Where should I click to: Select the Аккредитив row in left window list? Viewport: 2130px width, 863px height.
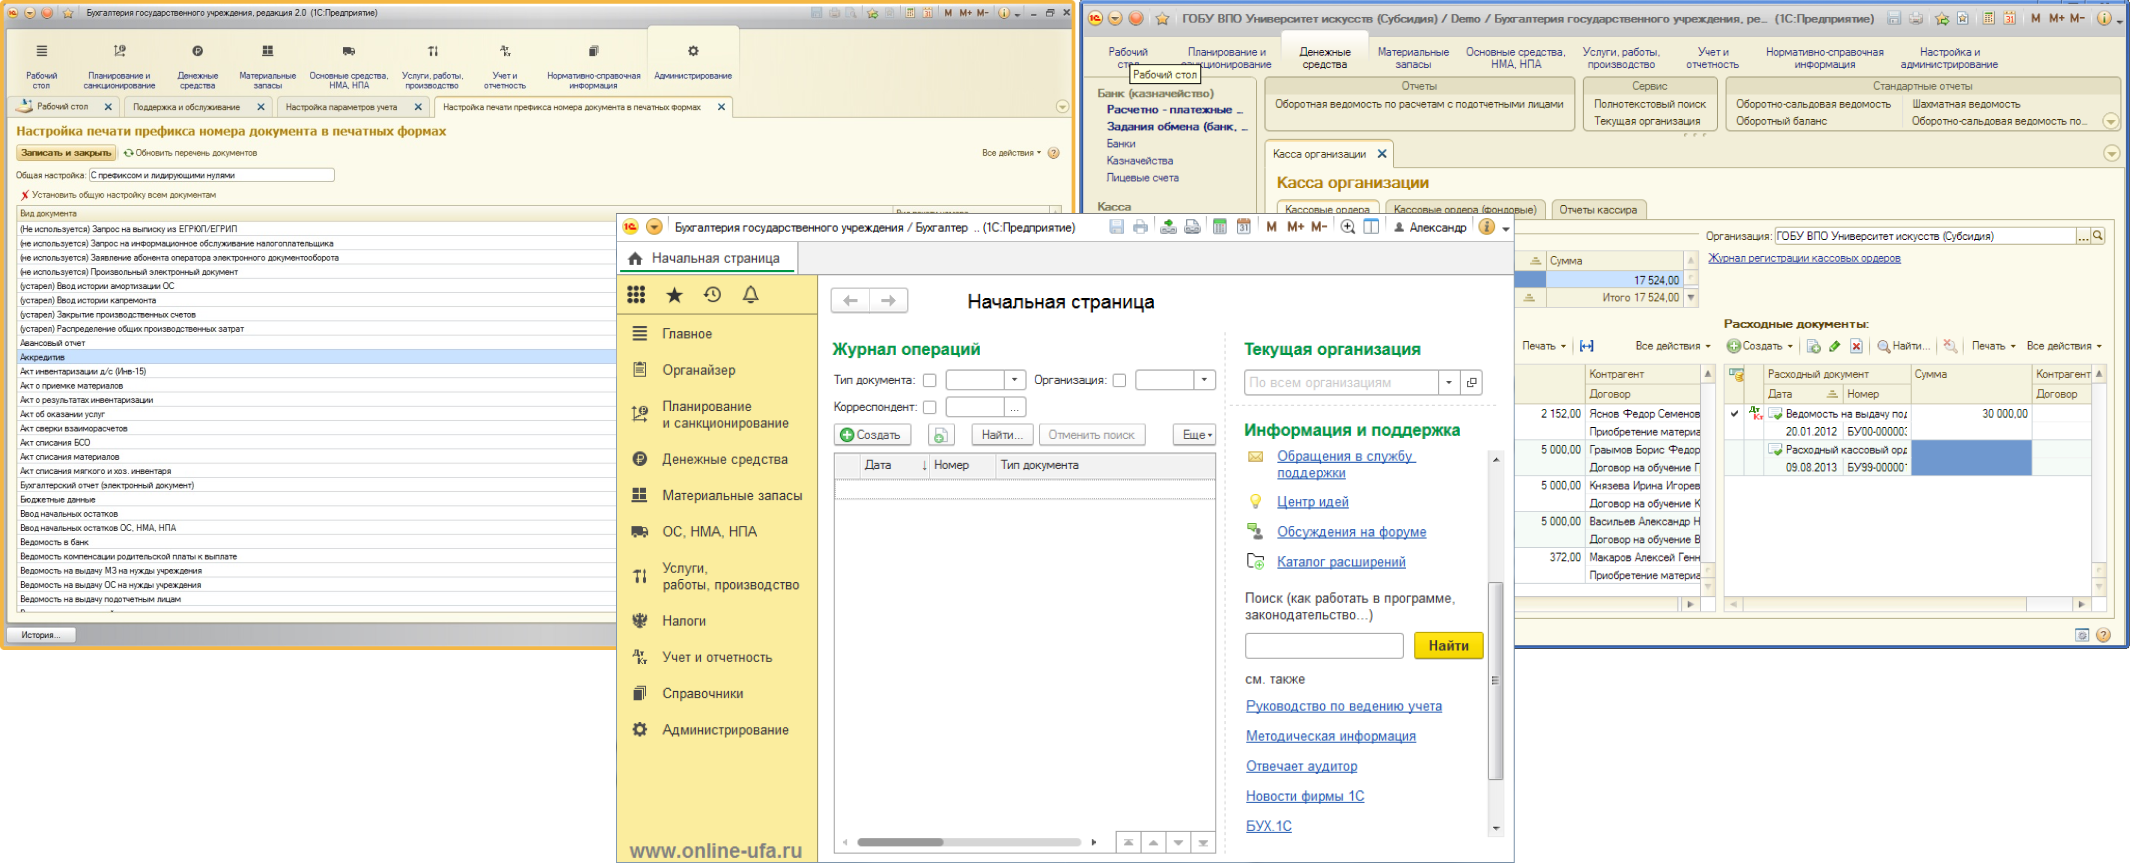317,357
